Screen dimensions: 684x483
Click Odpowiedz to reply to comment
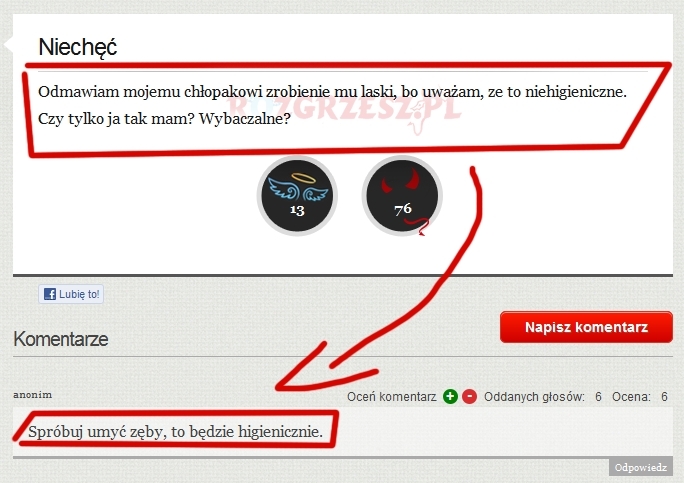coord(641,467)
